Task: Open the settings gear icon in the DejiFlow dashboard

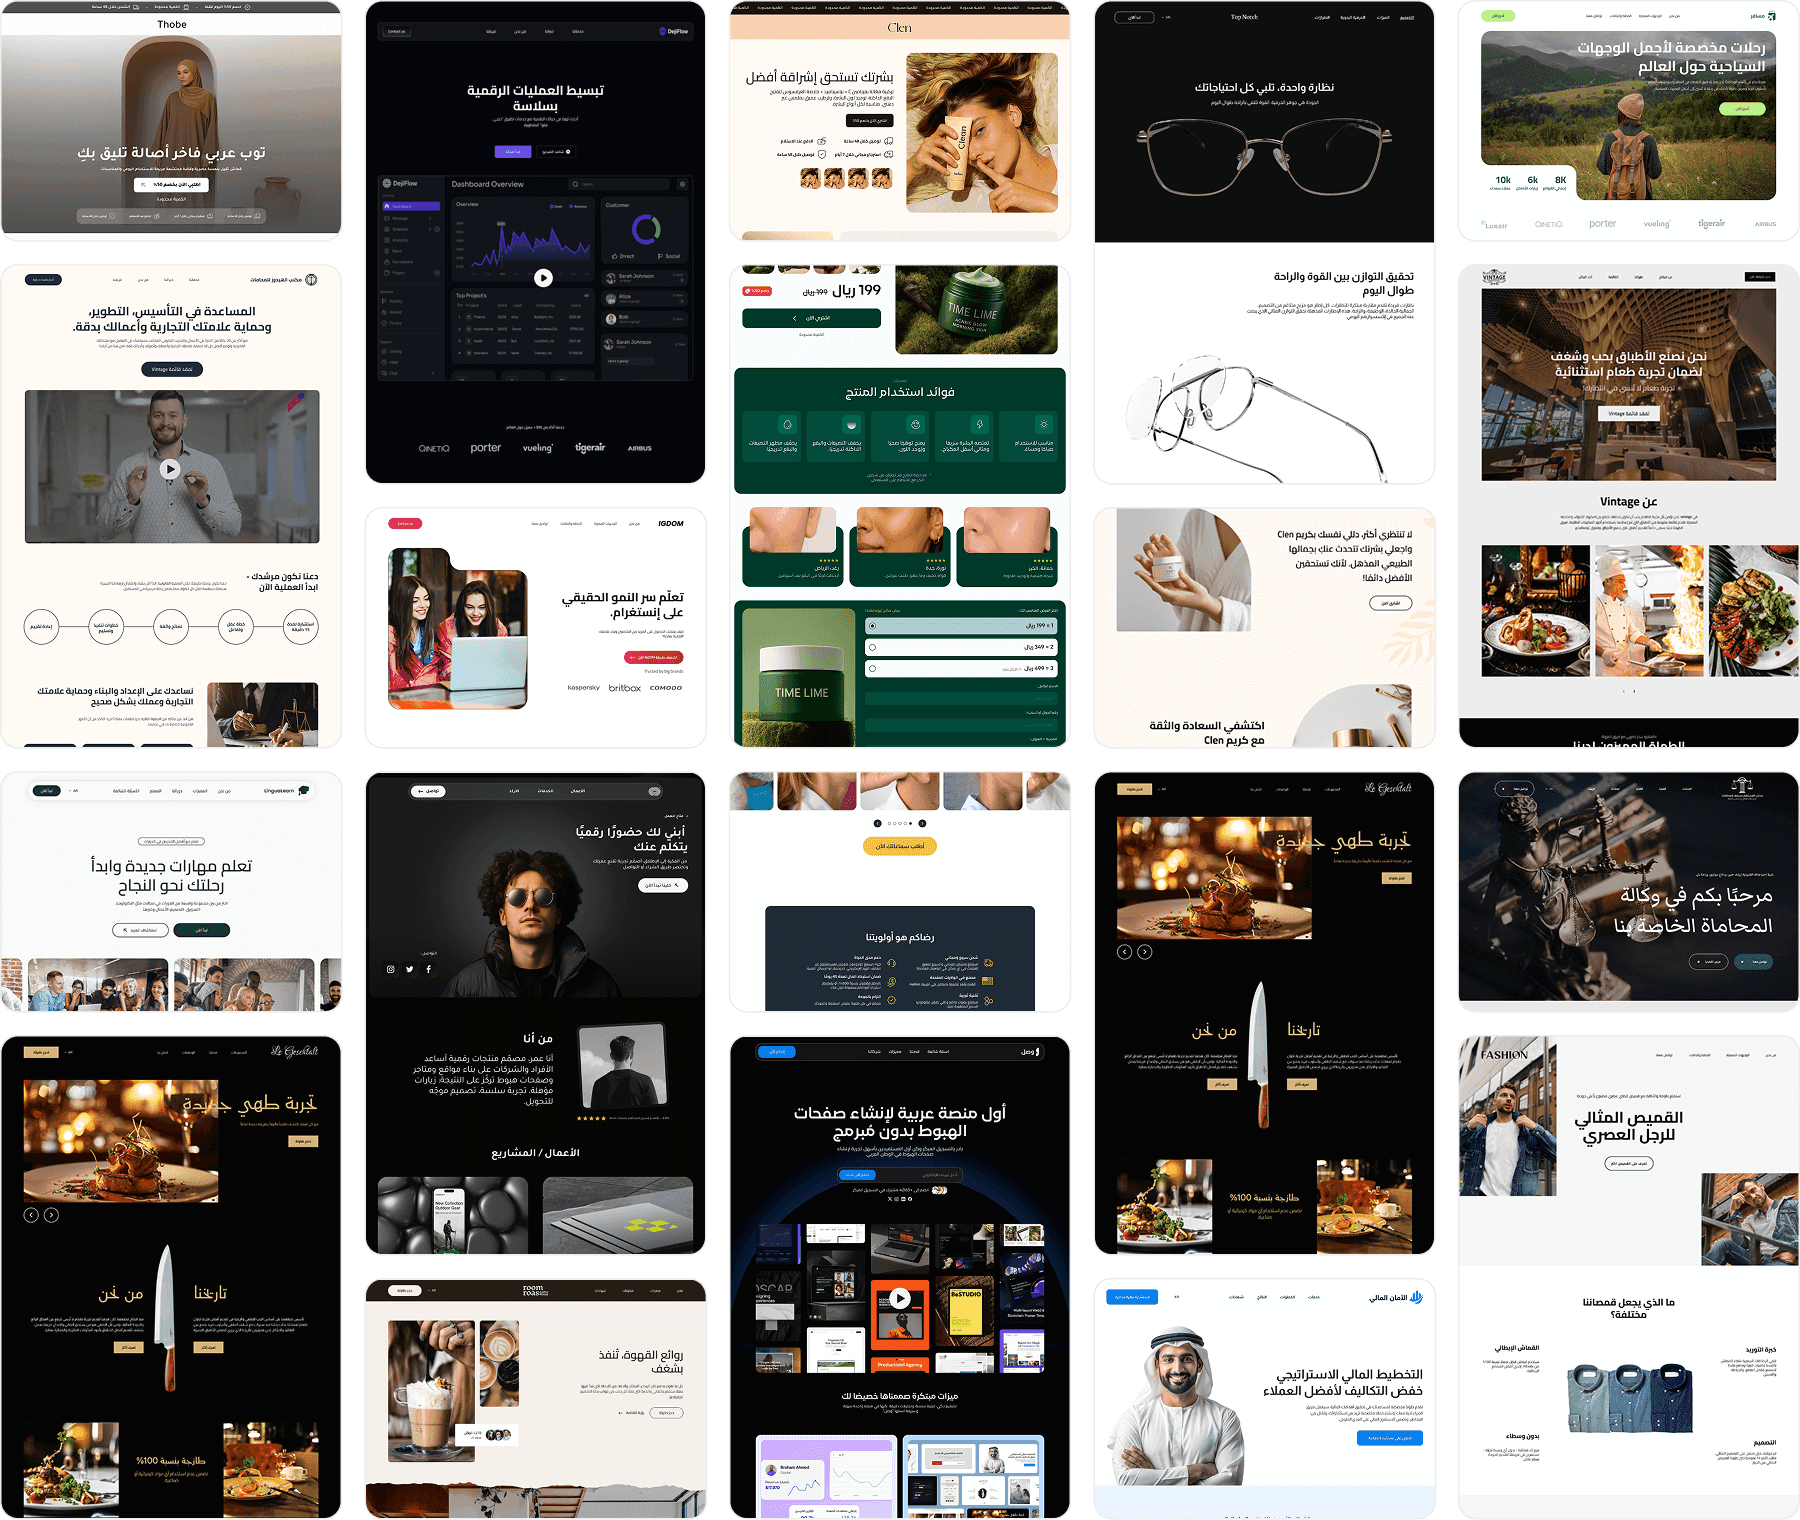Action: (683, 184)
